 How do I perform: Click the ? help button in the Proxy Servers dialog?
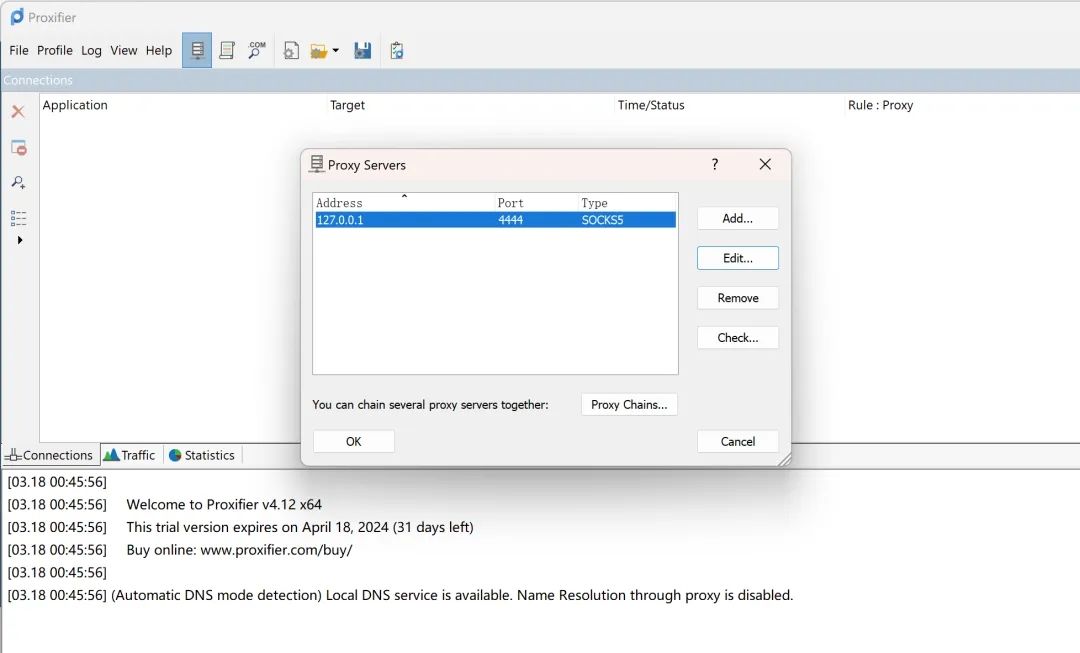[x=715, y=164]
